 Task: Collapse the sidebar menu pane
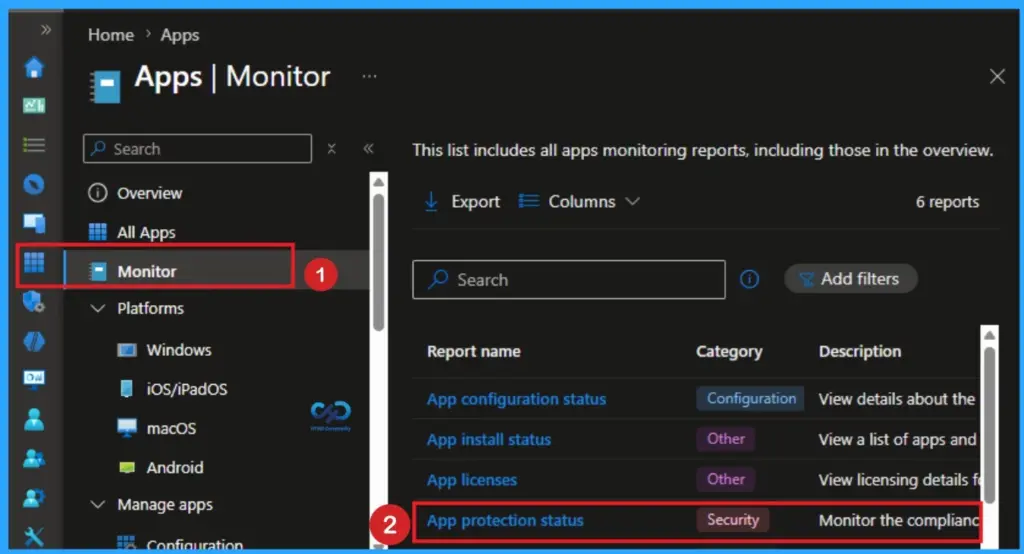pyautogui.click(x=368, y=148)
